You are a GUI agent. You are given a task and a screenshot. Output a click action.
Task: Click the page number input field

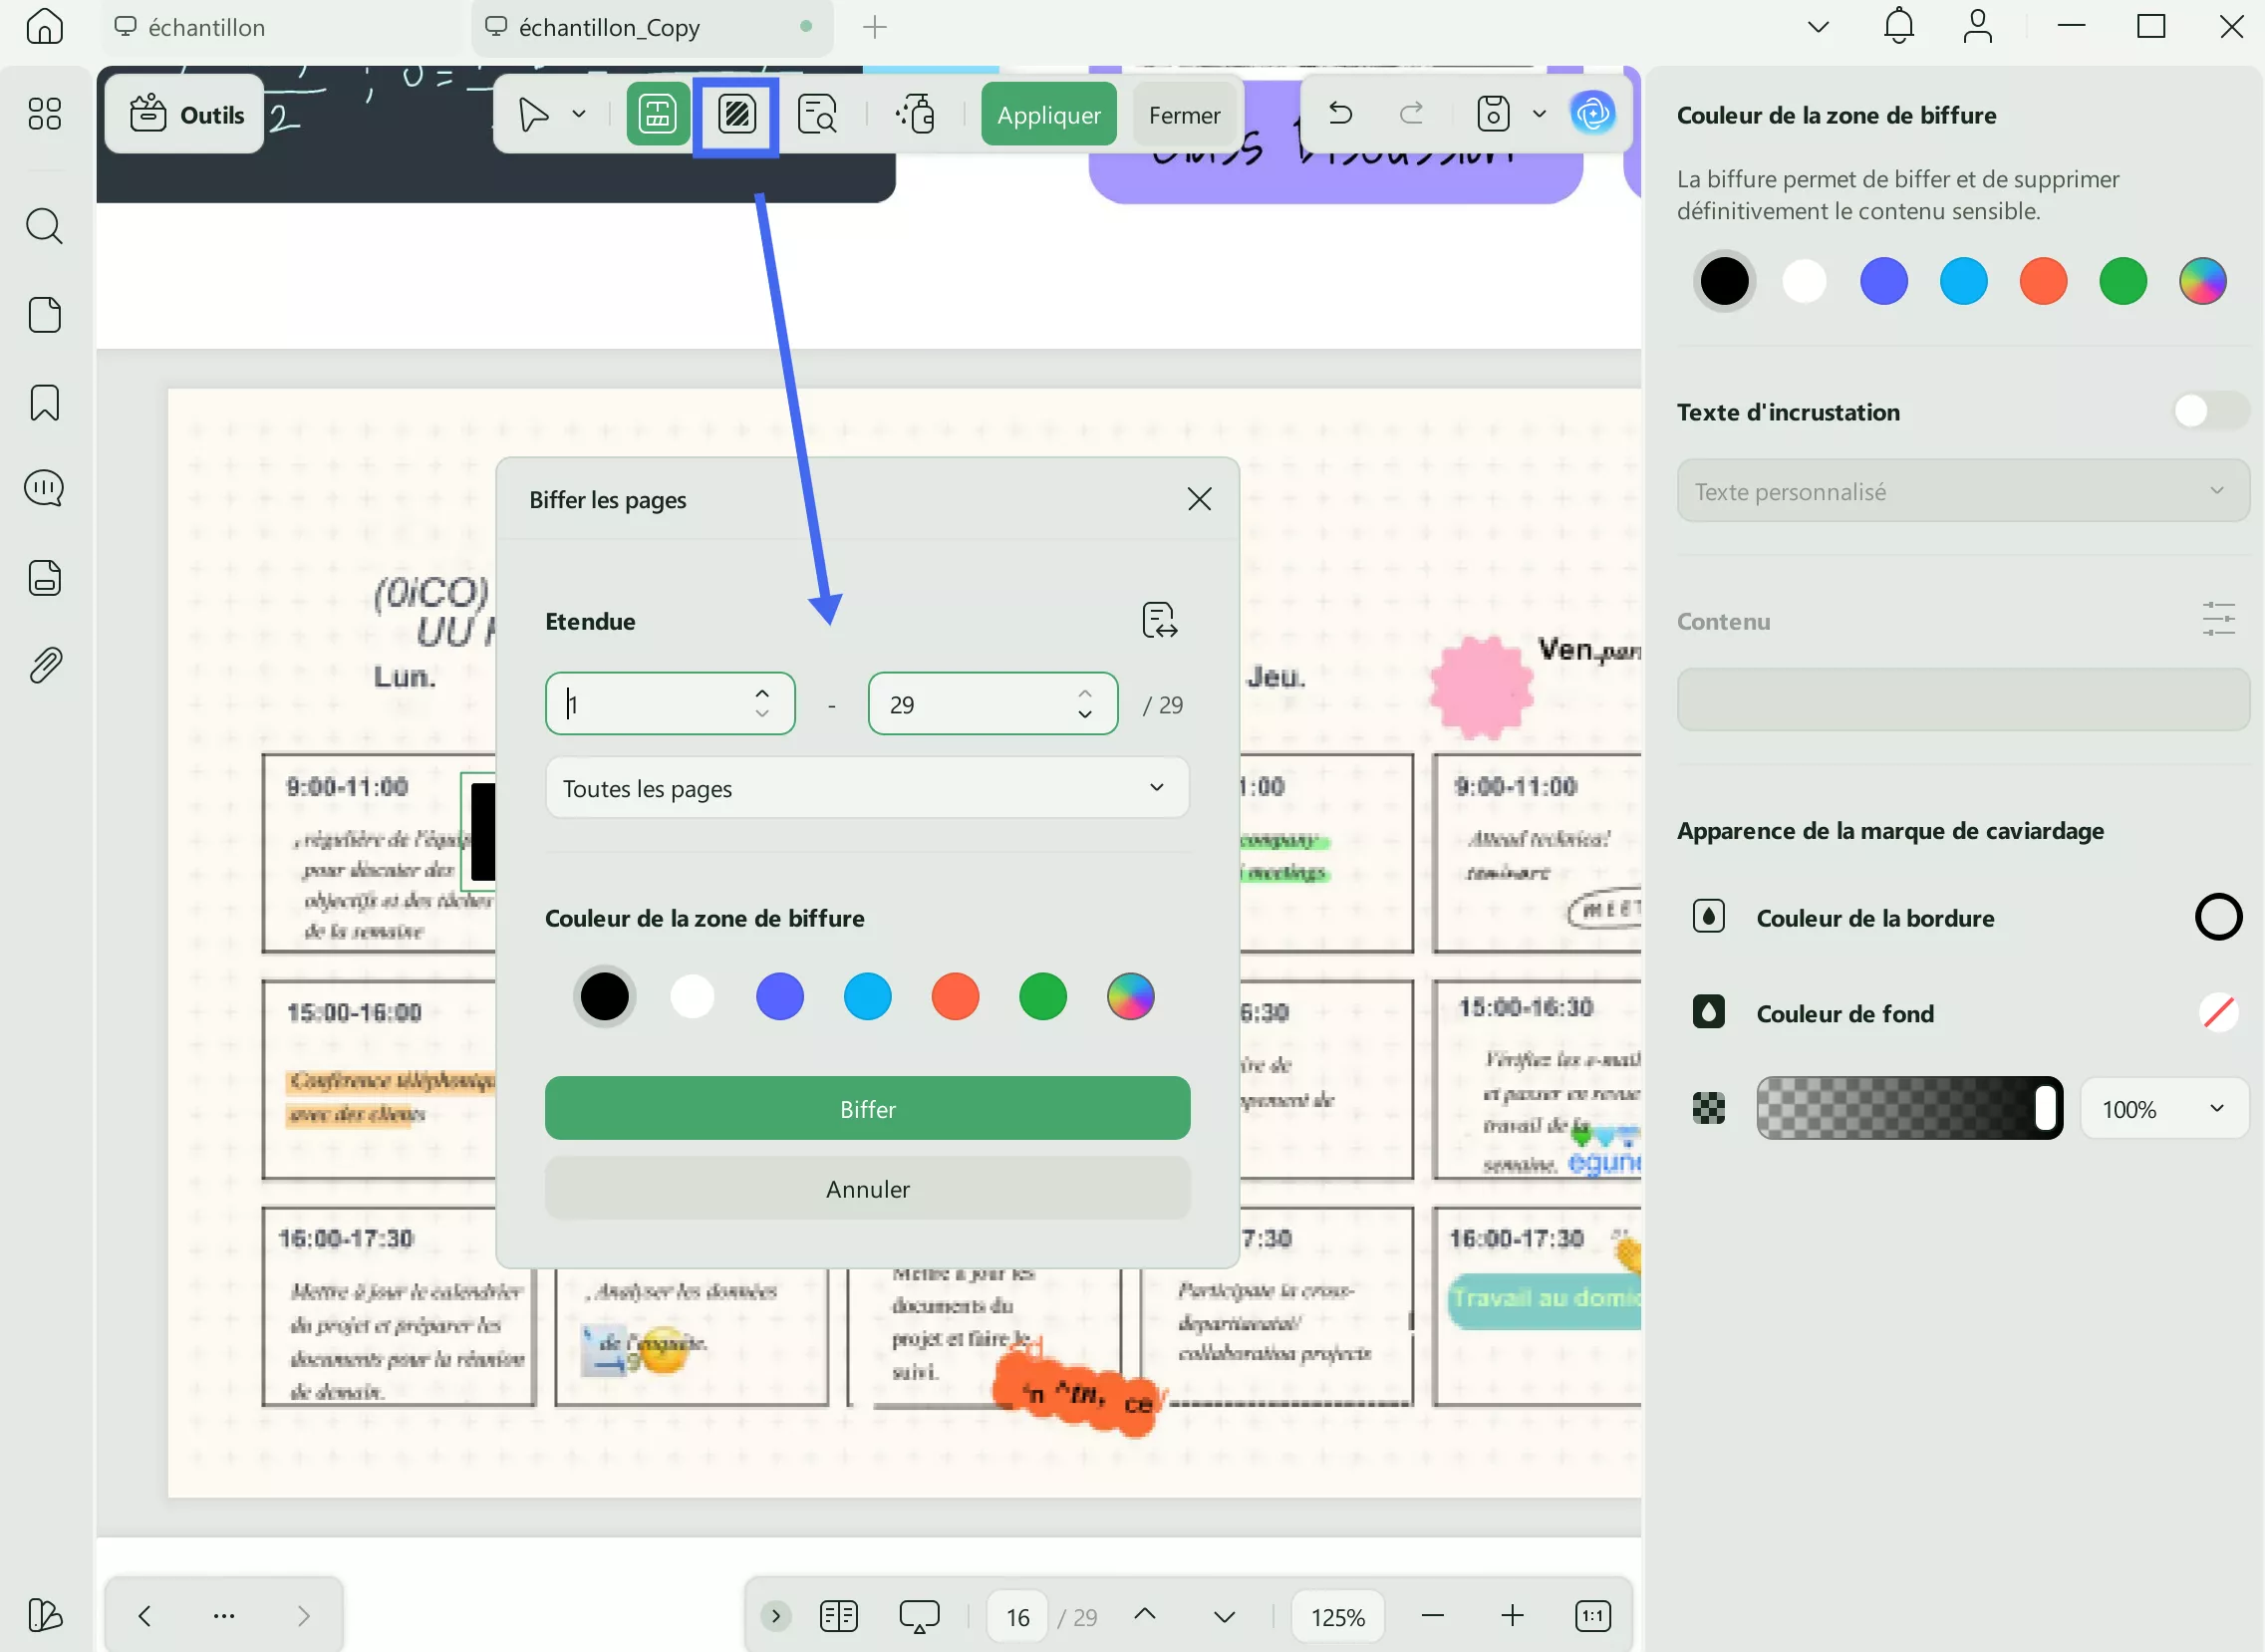click(x=1017, y=1615)
